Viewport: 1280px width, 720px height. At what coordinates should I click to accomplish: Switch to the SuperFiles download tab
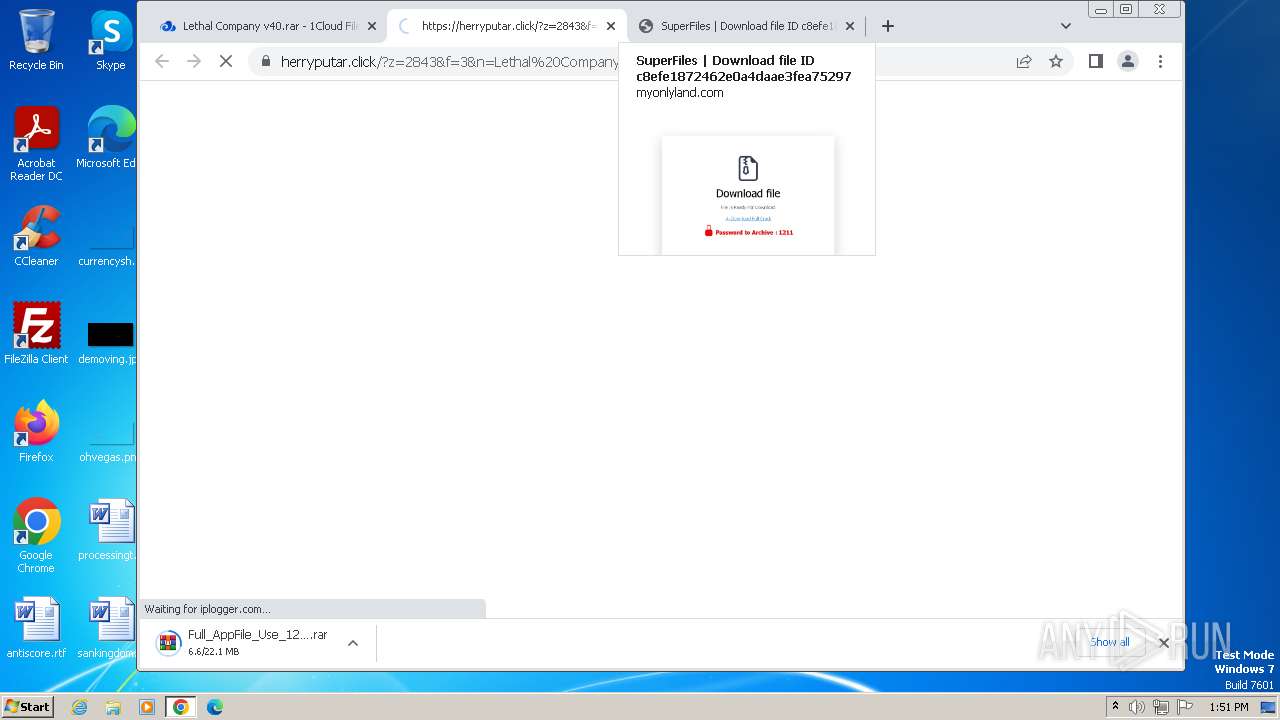(746, 26)
